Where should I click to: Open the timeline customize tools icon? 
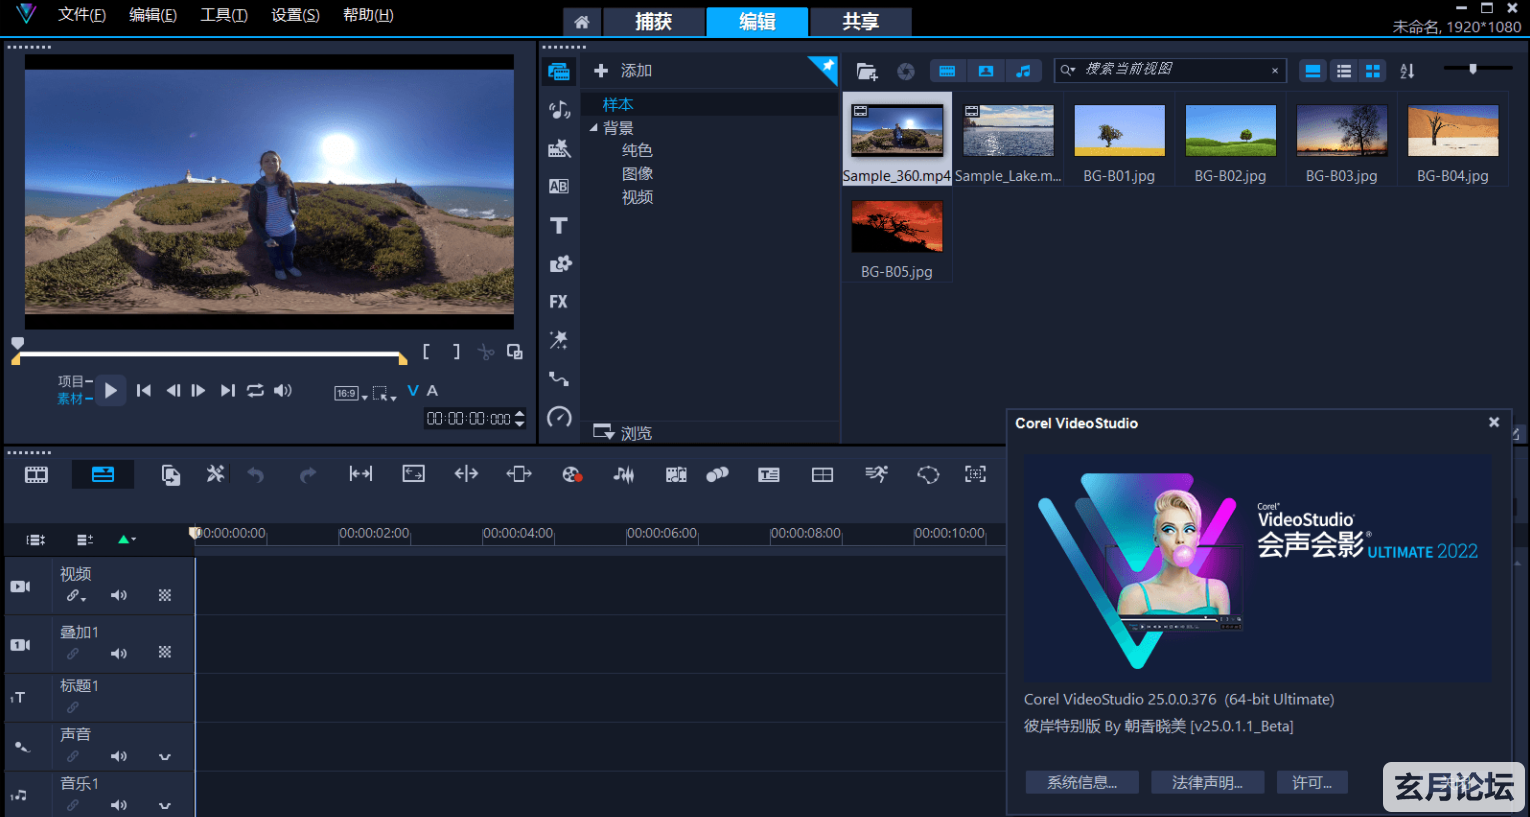pos(215,474)
